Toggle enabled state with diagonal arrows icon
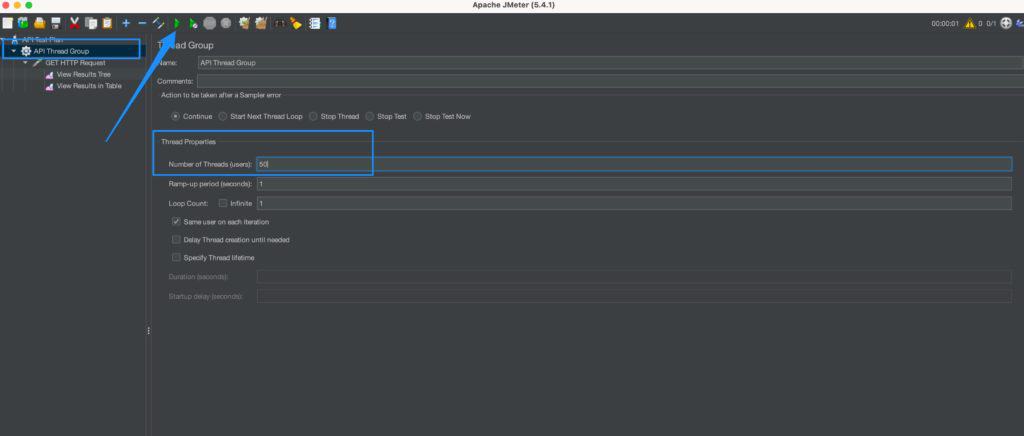Screen dimensions: 1024x436 [159, 23]
